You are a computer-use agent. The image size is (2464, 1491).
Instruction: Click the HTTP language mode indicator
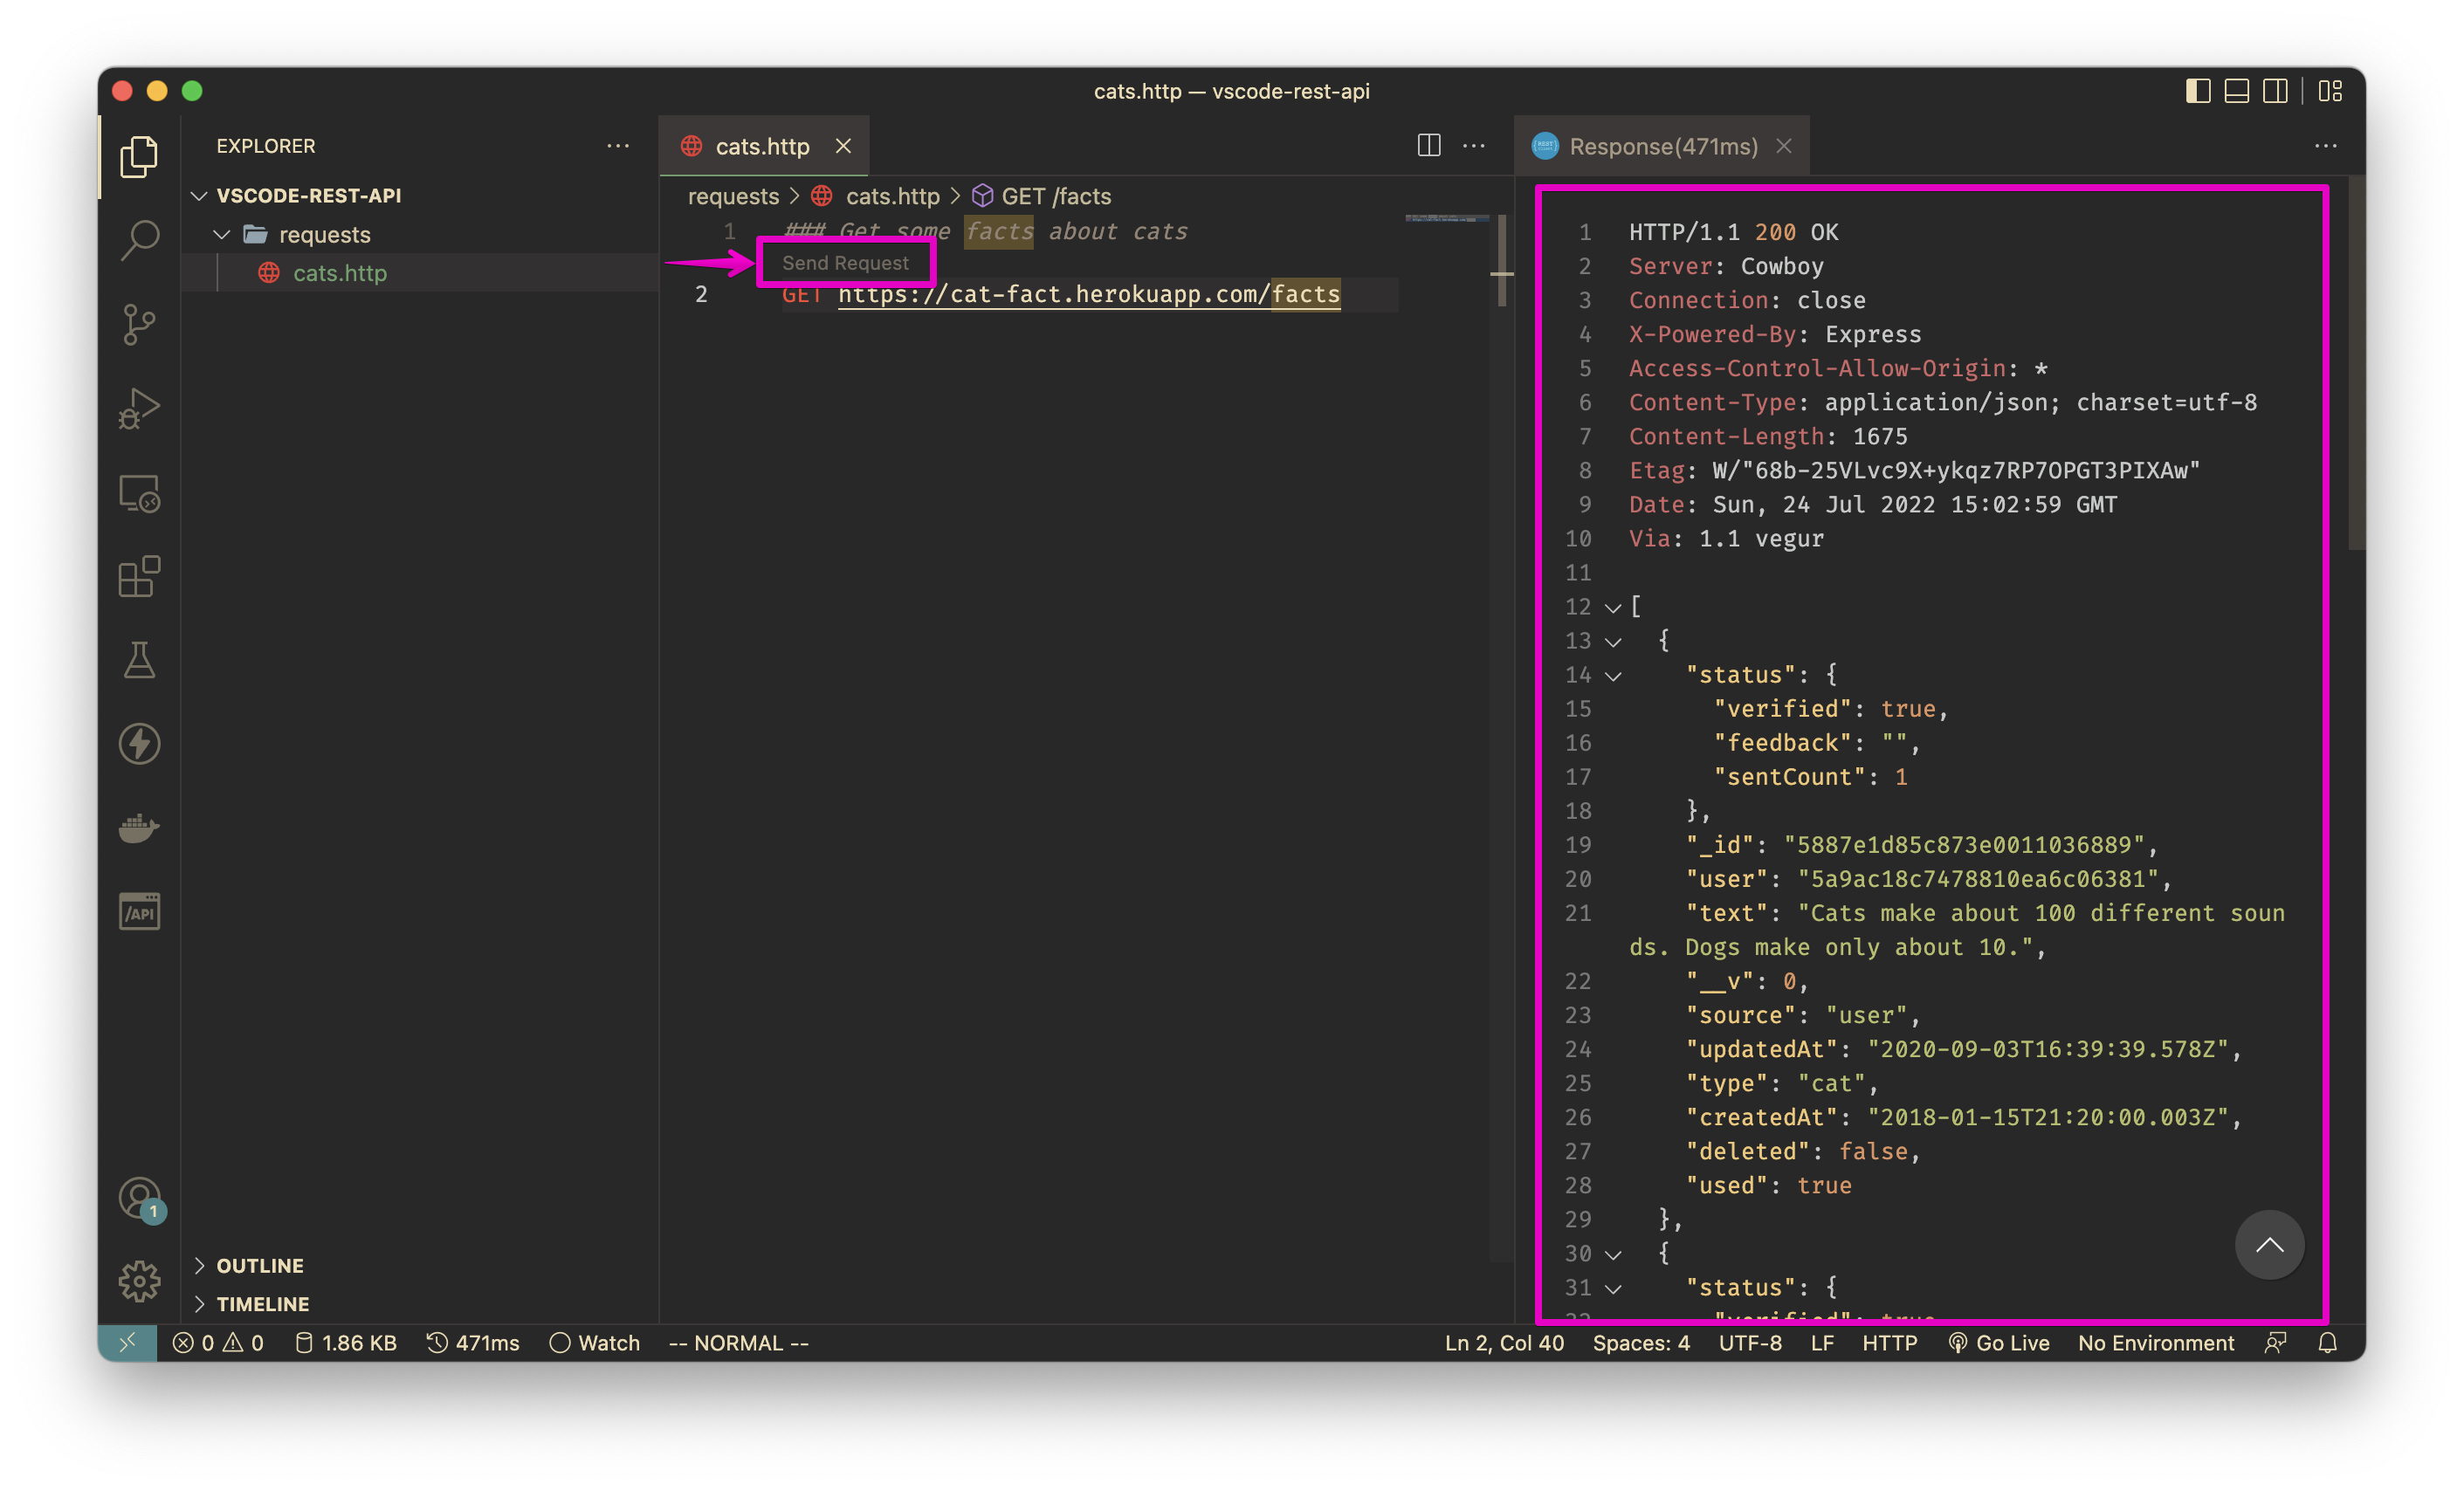click(x=1889, y=1342)
